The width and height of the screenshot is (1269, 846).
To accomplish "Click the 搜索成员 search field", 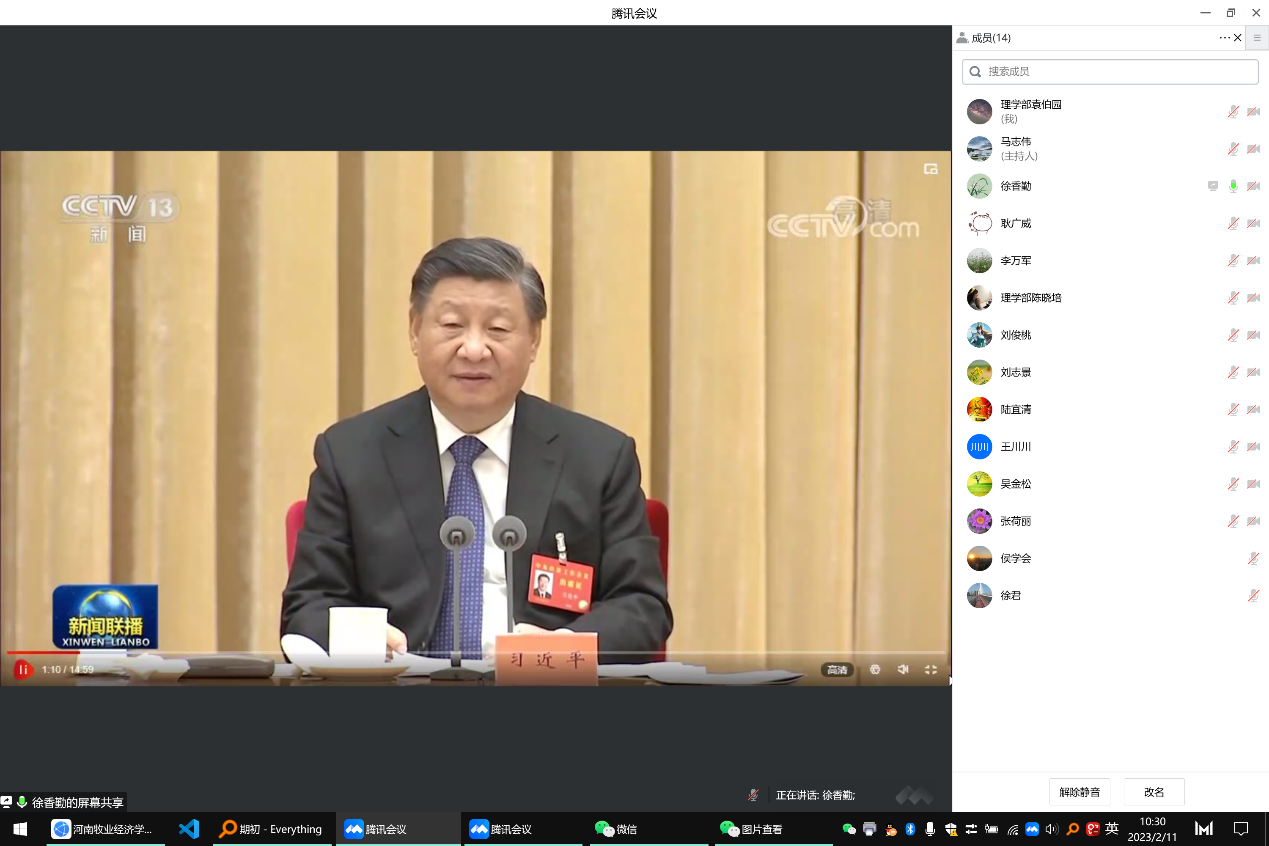I will tap(1110, 72).
